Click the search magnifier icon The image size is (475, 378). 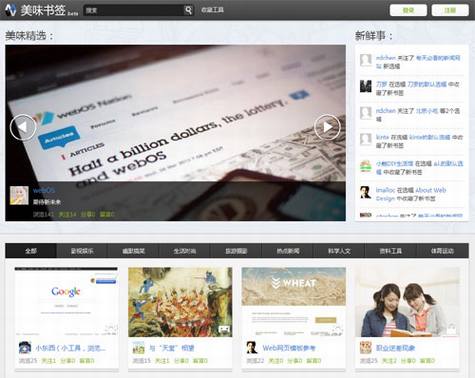coord(188,10)
